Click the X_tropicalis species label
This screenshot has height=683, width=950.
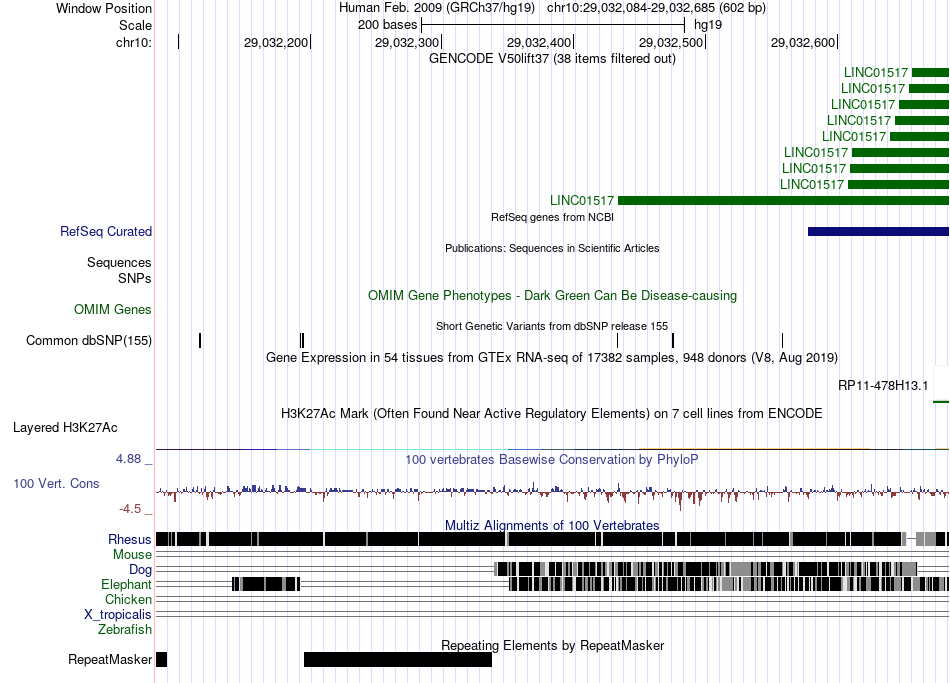click(118, 615)
